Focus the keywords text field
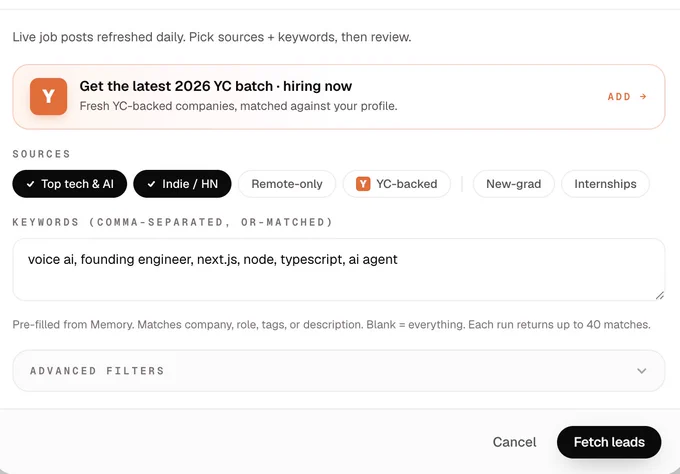Image resolution: width=680 pixels, height=474 pixels. tap(339, 269)
